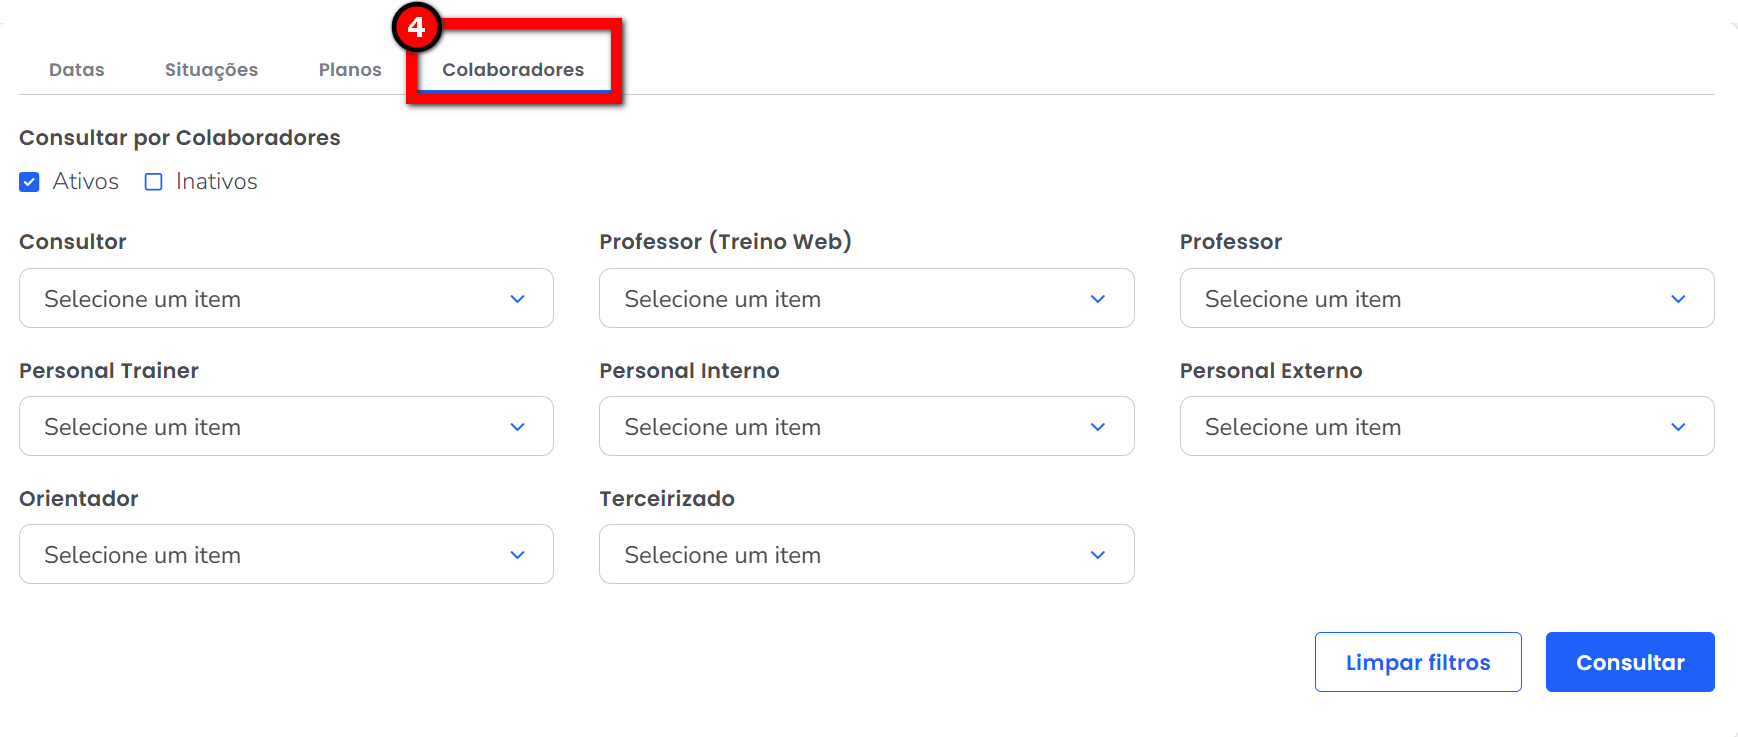Open the Consultor dropdown
Screen dimensions: 1738x737
click(x=285, y=298)
